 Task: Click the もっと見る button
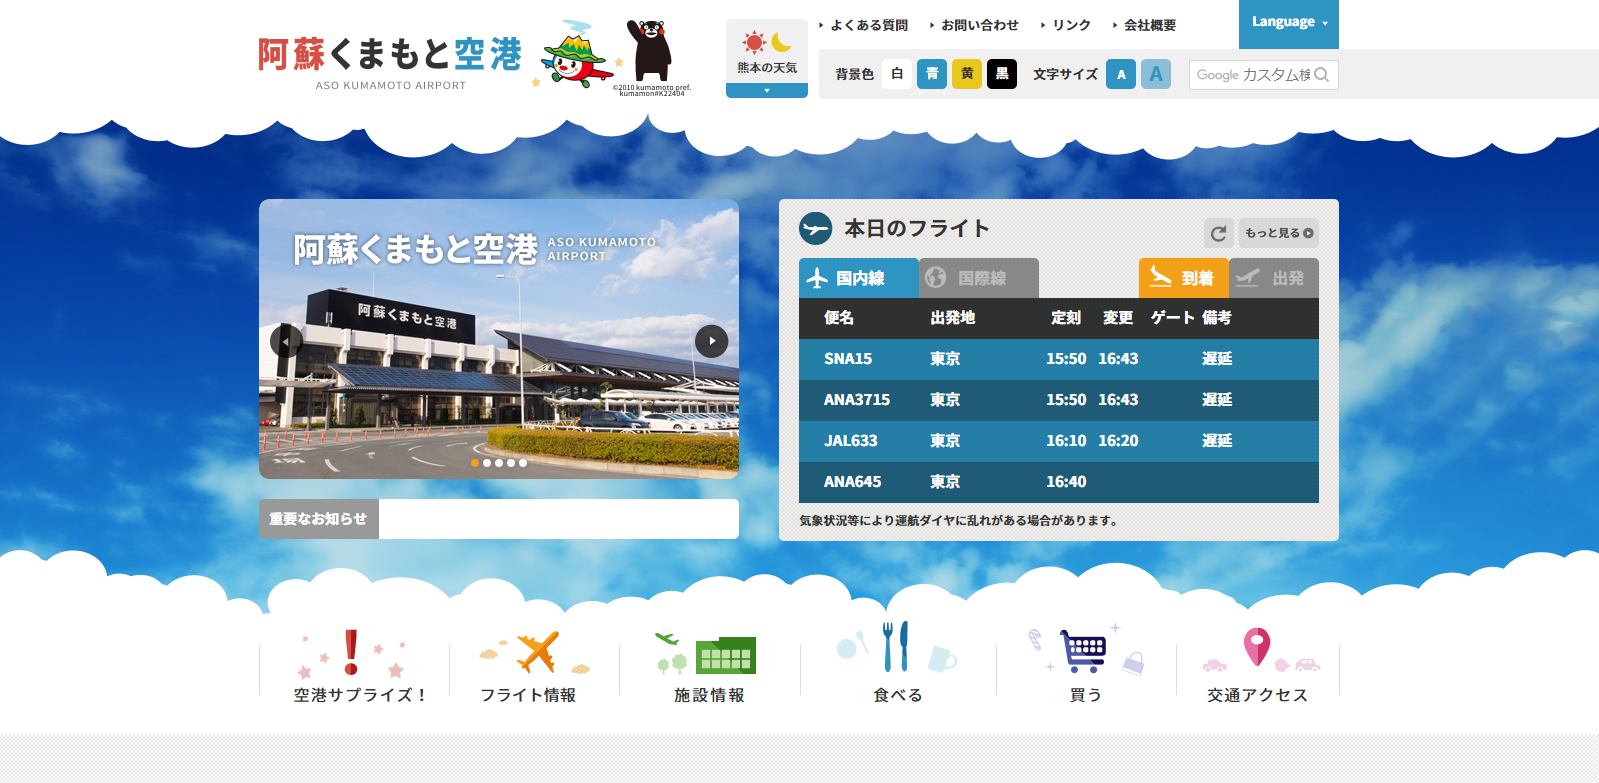(1279, 233)
